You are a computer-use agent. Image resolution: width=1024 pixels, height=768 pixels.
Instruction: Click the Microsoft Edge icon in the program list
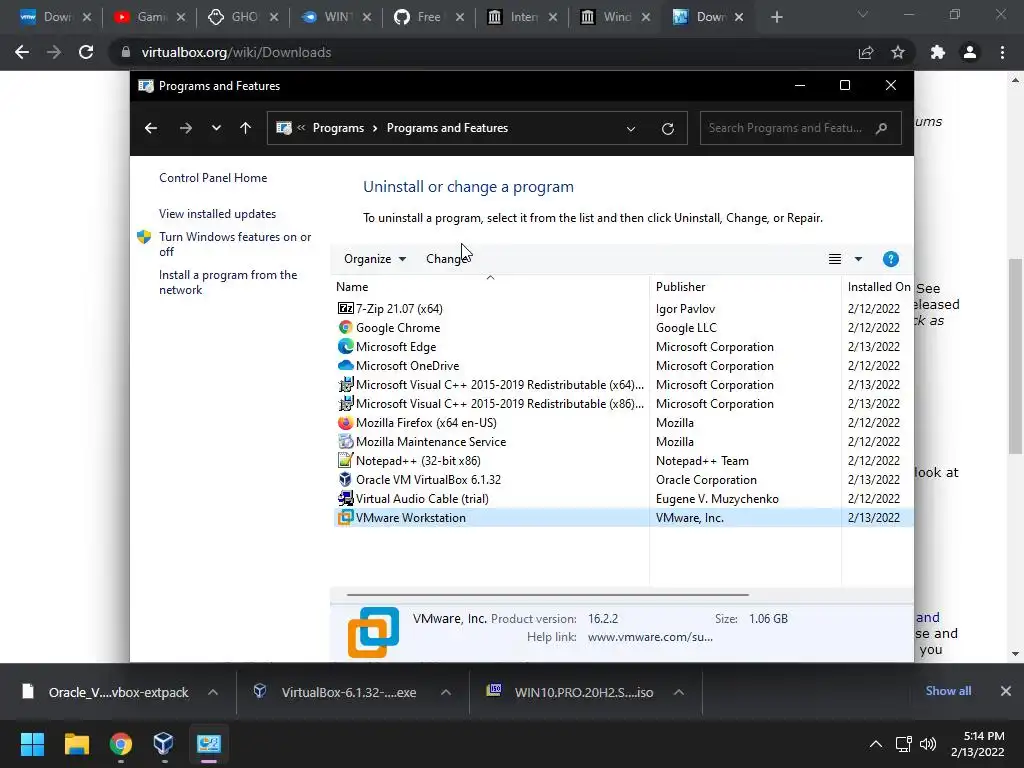pos(345,346)
